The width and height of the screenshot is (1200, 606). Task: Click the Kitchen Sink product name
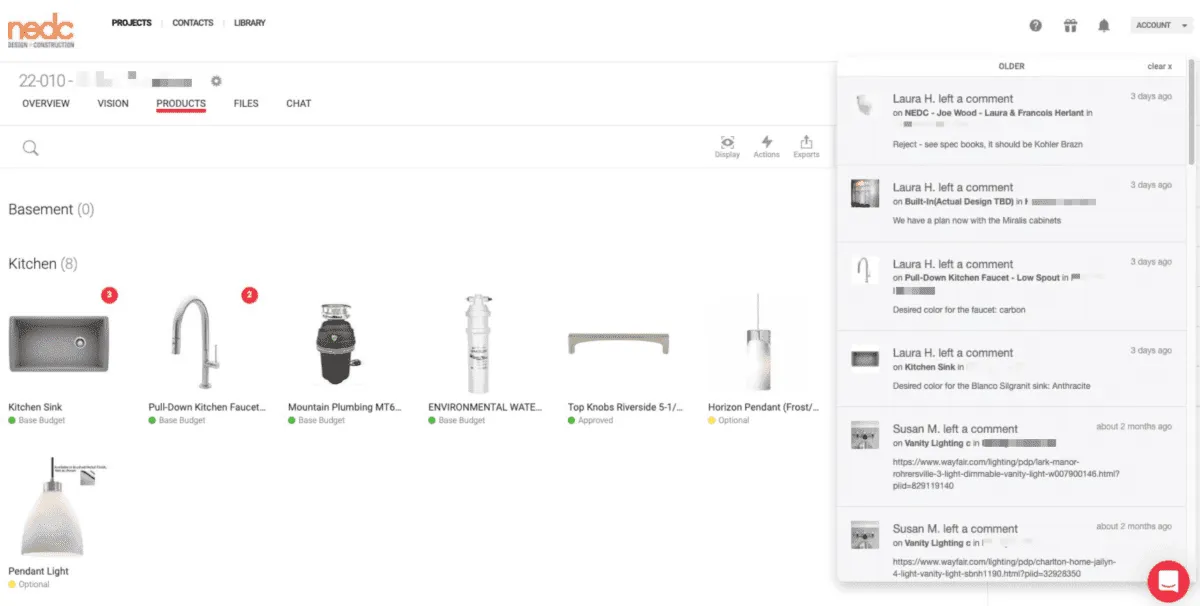[35, 407]
